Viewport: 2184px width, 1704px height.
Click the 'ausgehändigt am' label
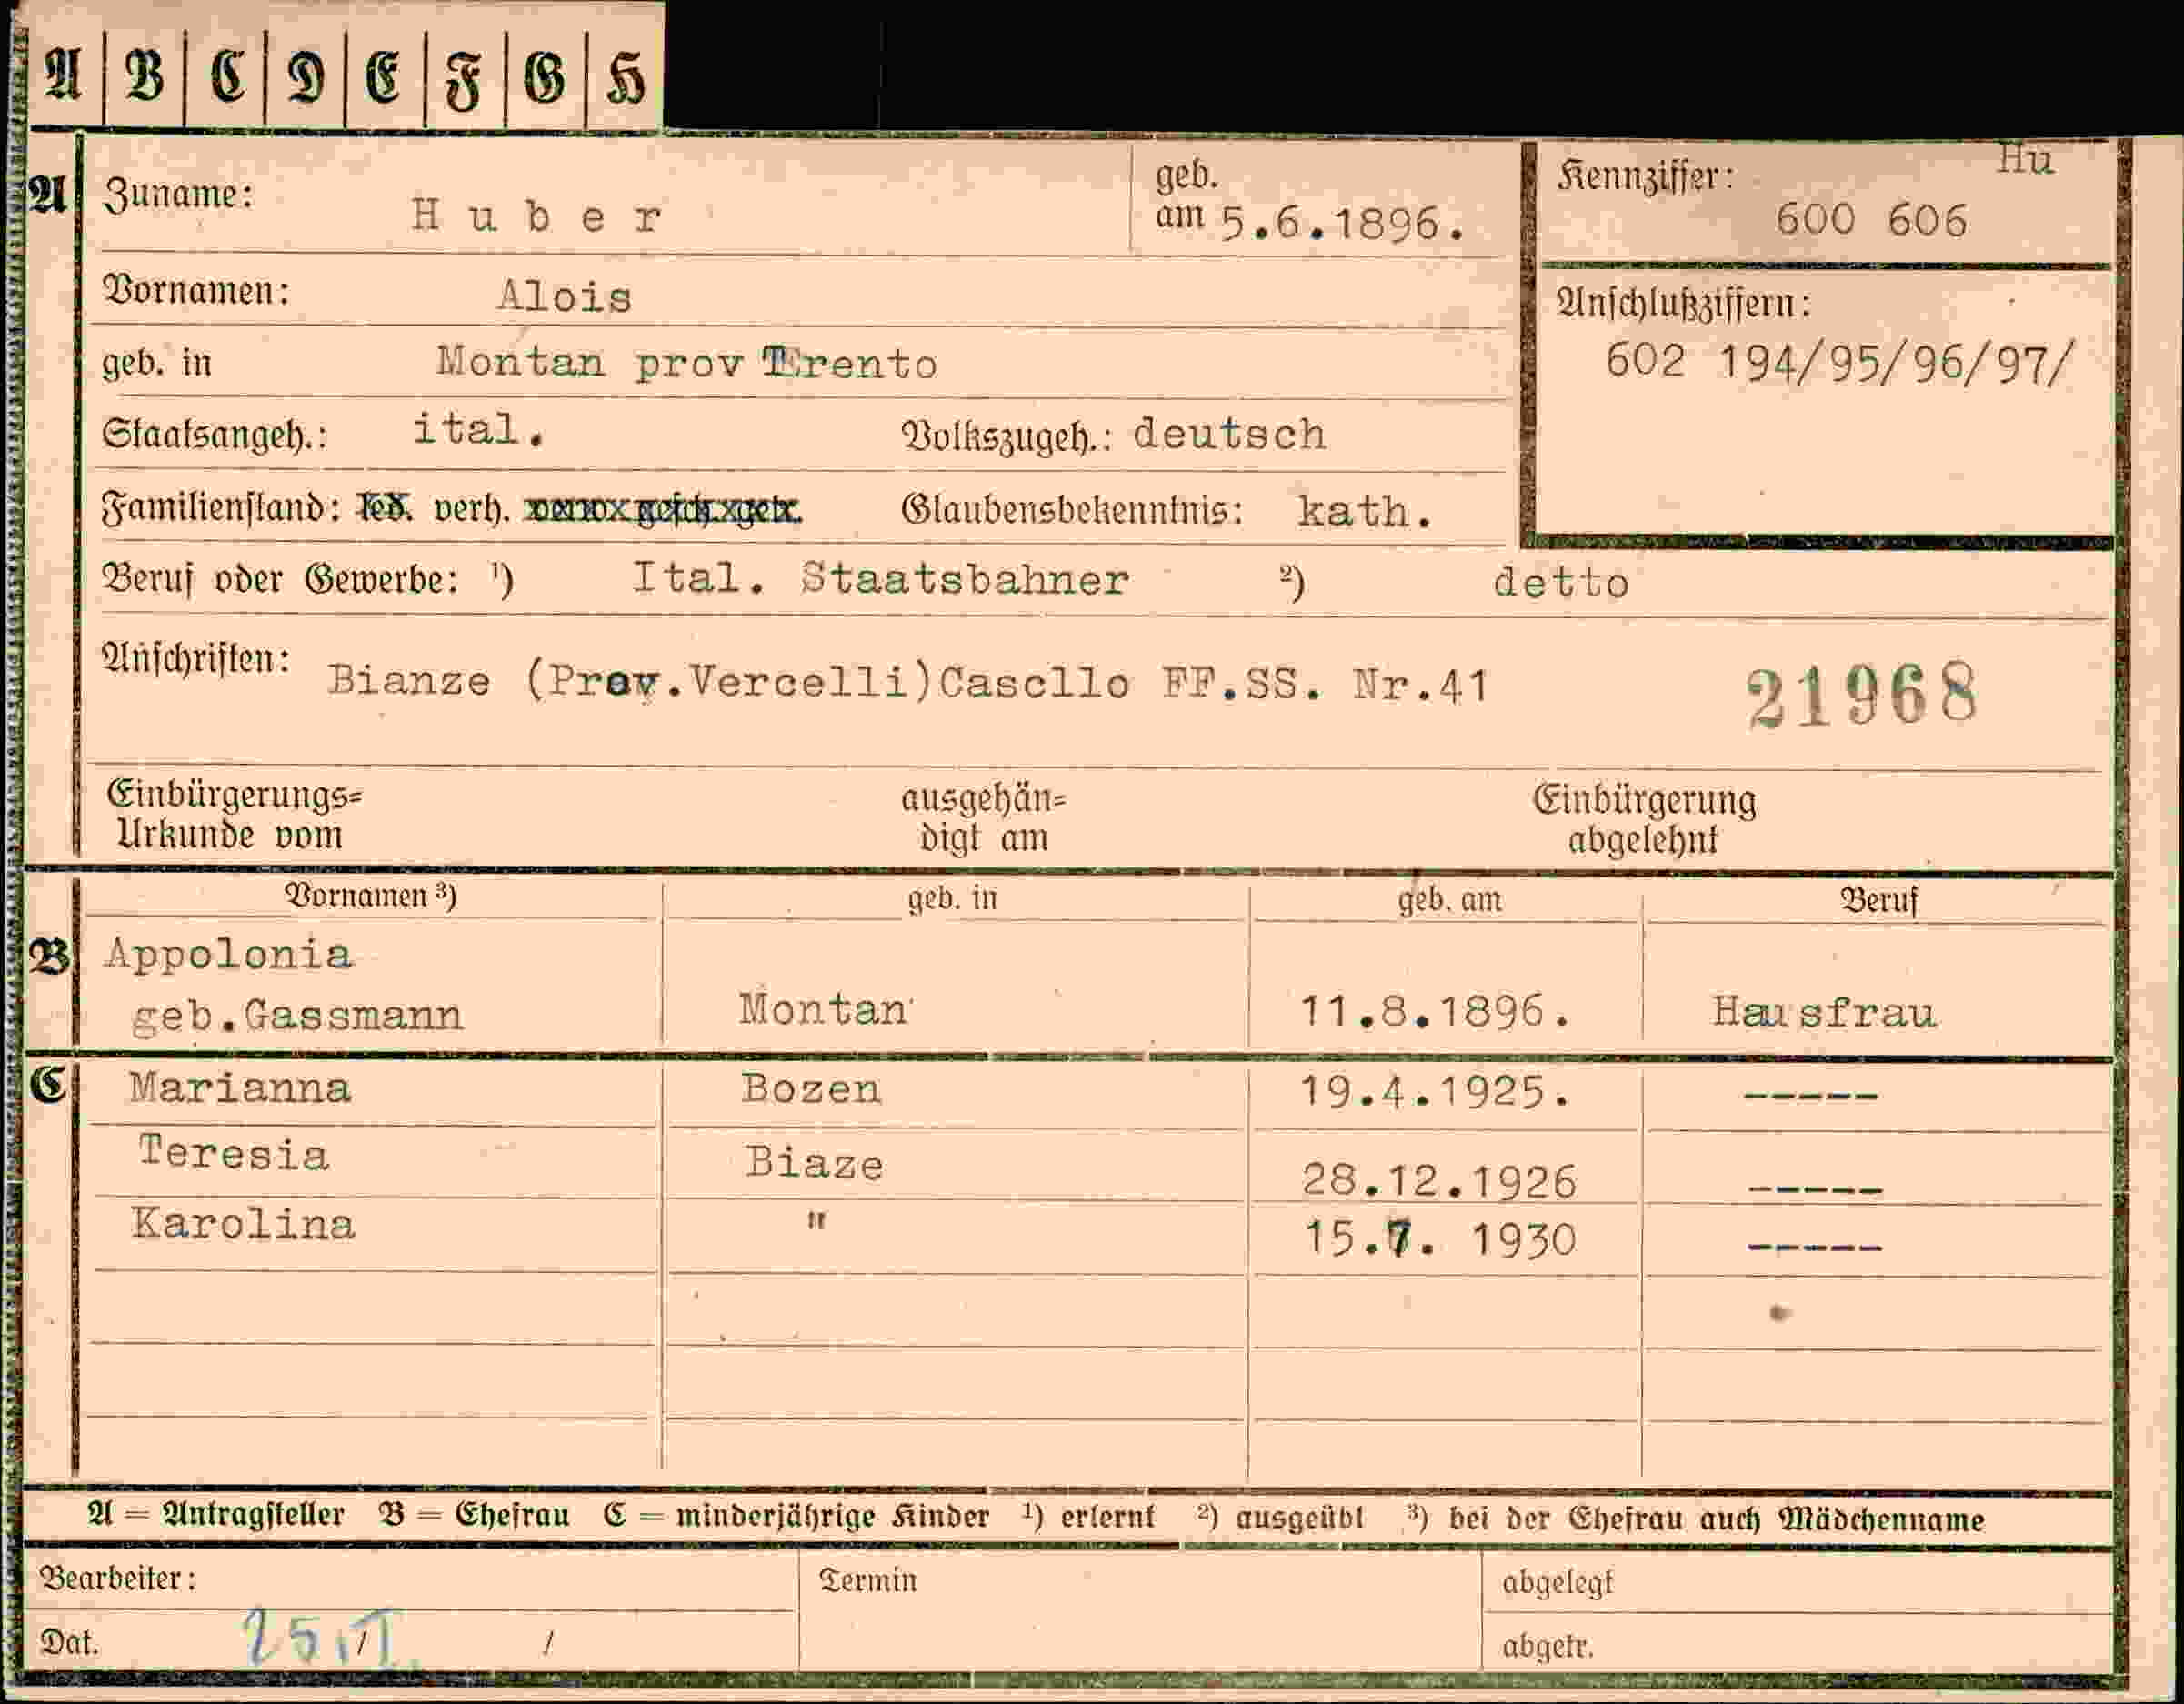[x=984, y=818]
